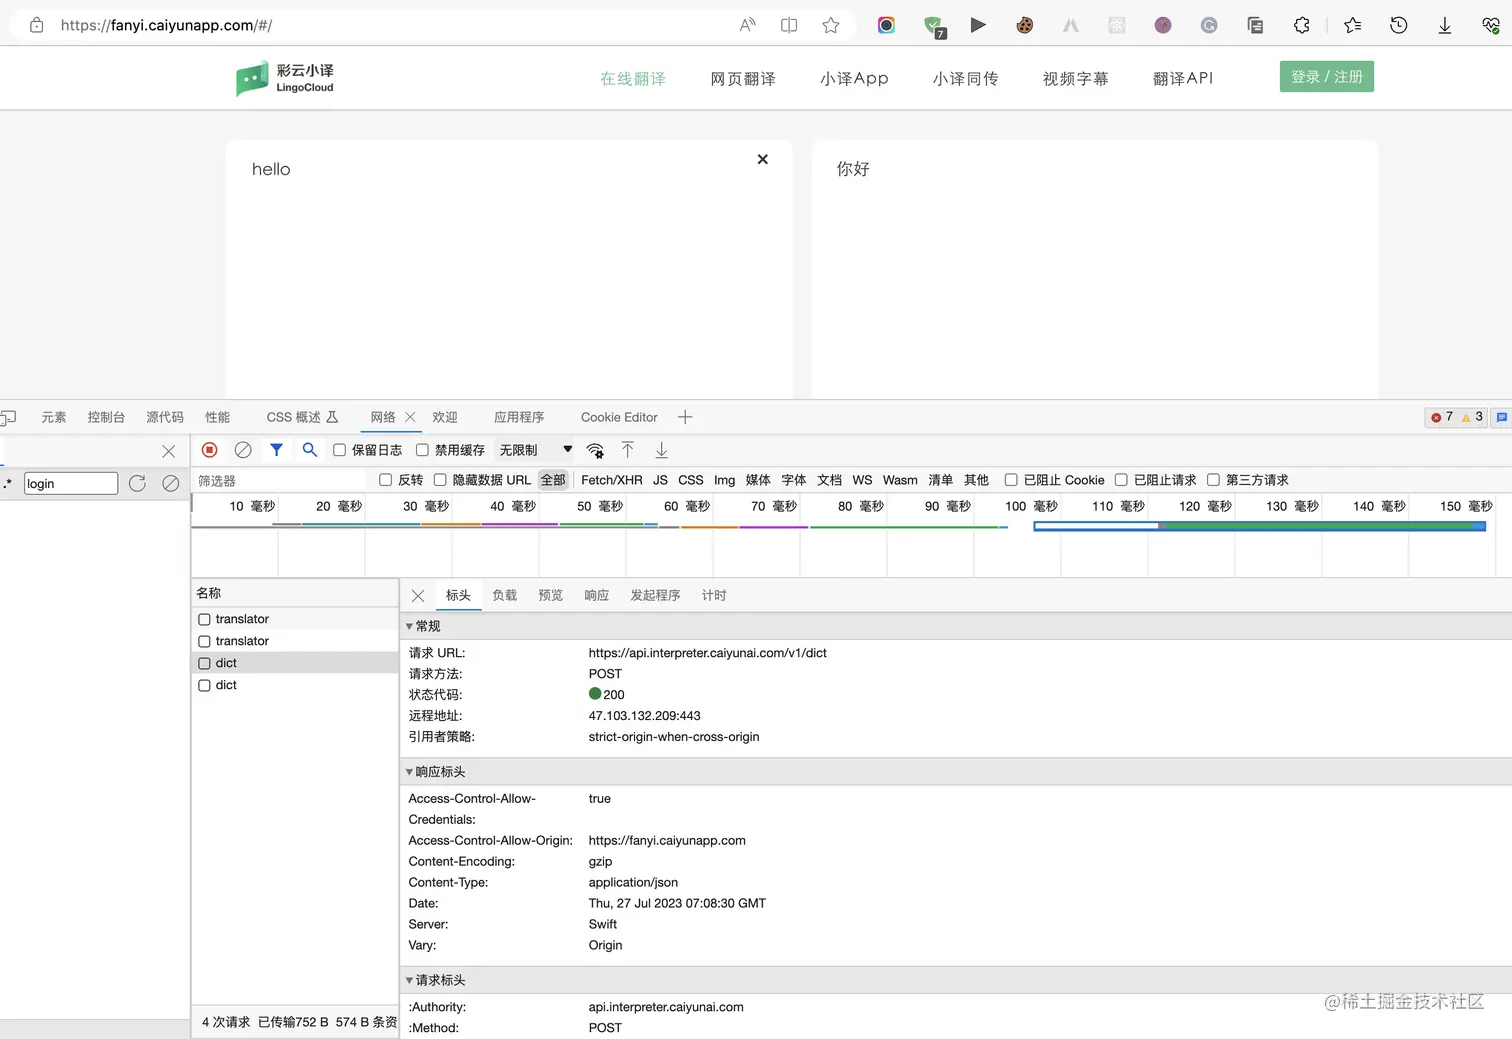Open the 无限制 throttling dropdown
The image size is (1512, 1039).
coord(536,450)
